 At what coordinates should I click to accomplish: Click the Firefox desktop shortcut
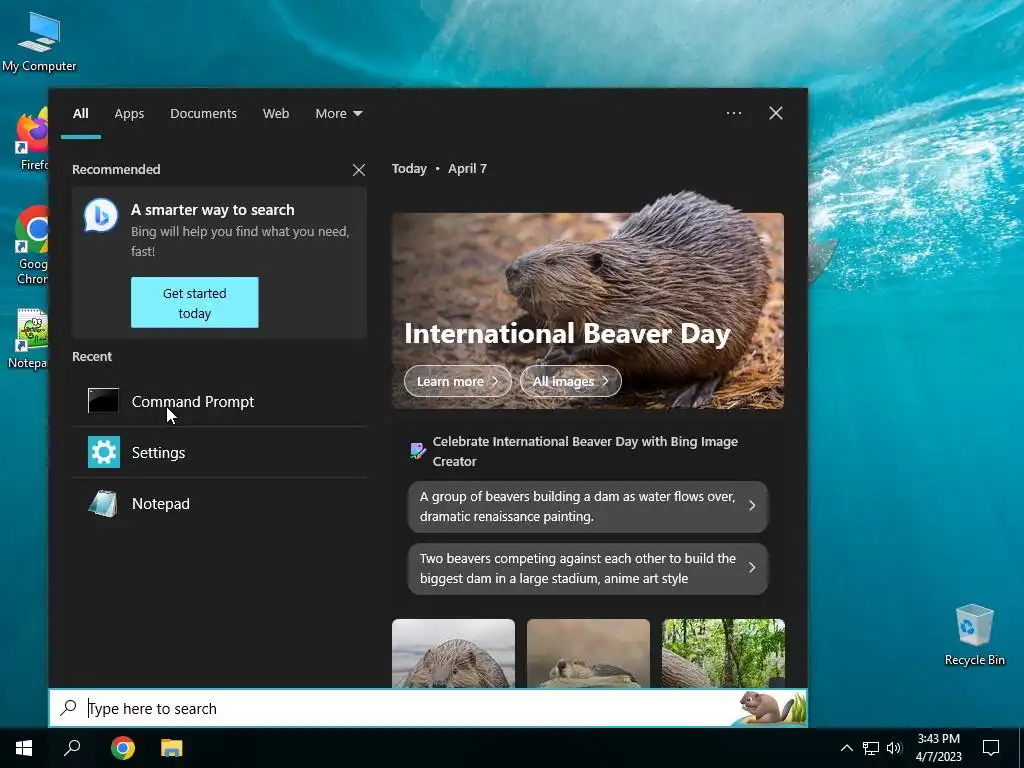[33, 139]
